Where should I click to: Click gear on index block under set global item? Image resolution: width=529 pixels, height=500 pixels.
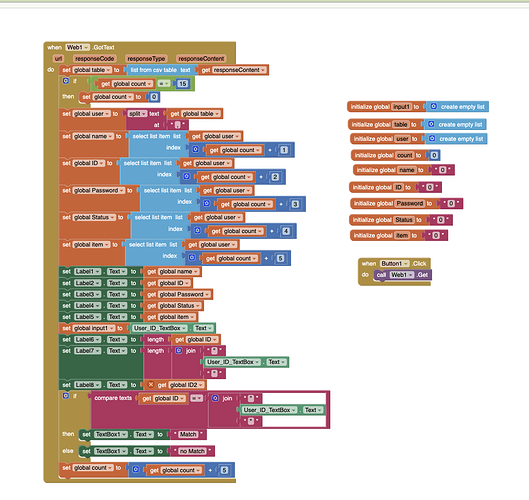192,258
